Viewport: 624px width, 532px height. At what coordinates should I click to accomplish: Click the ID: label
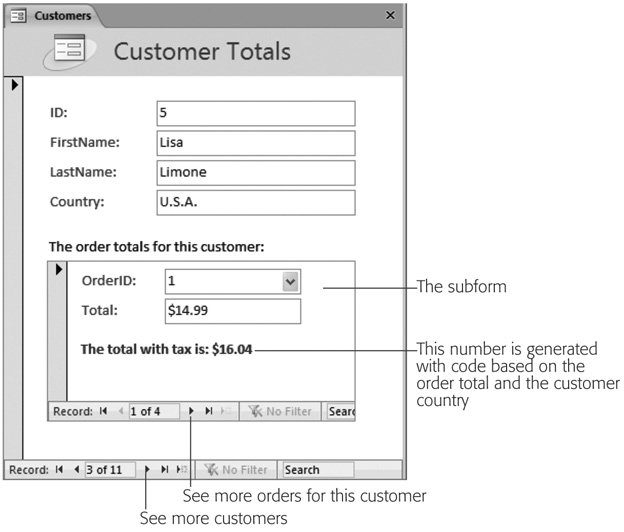pos(59,113)
